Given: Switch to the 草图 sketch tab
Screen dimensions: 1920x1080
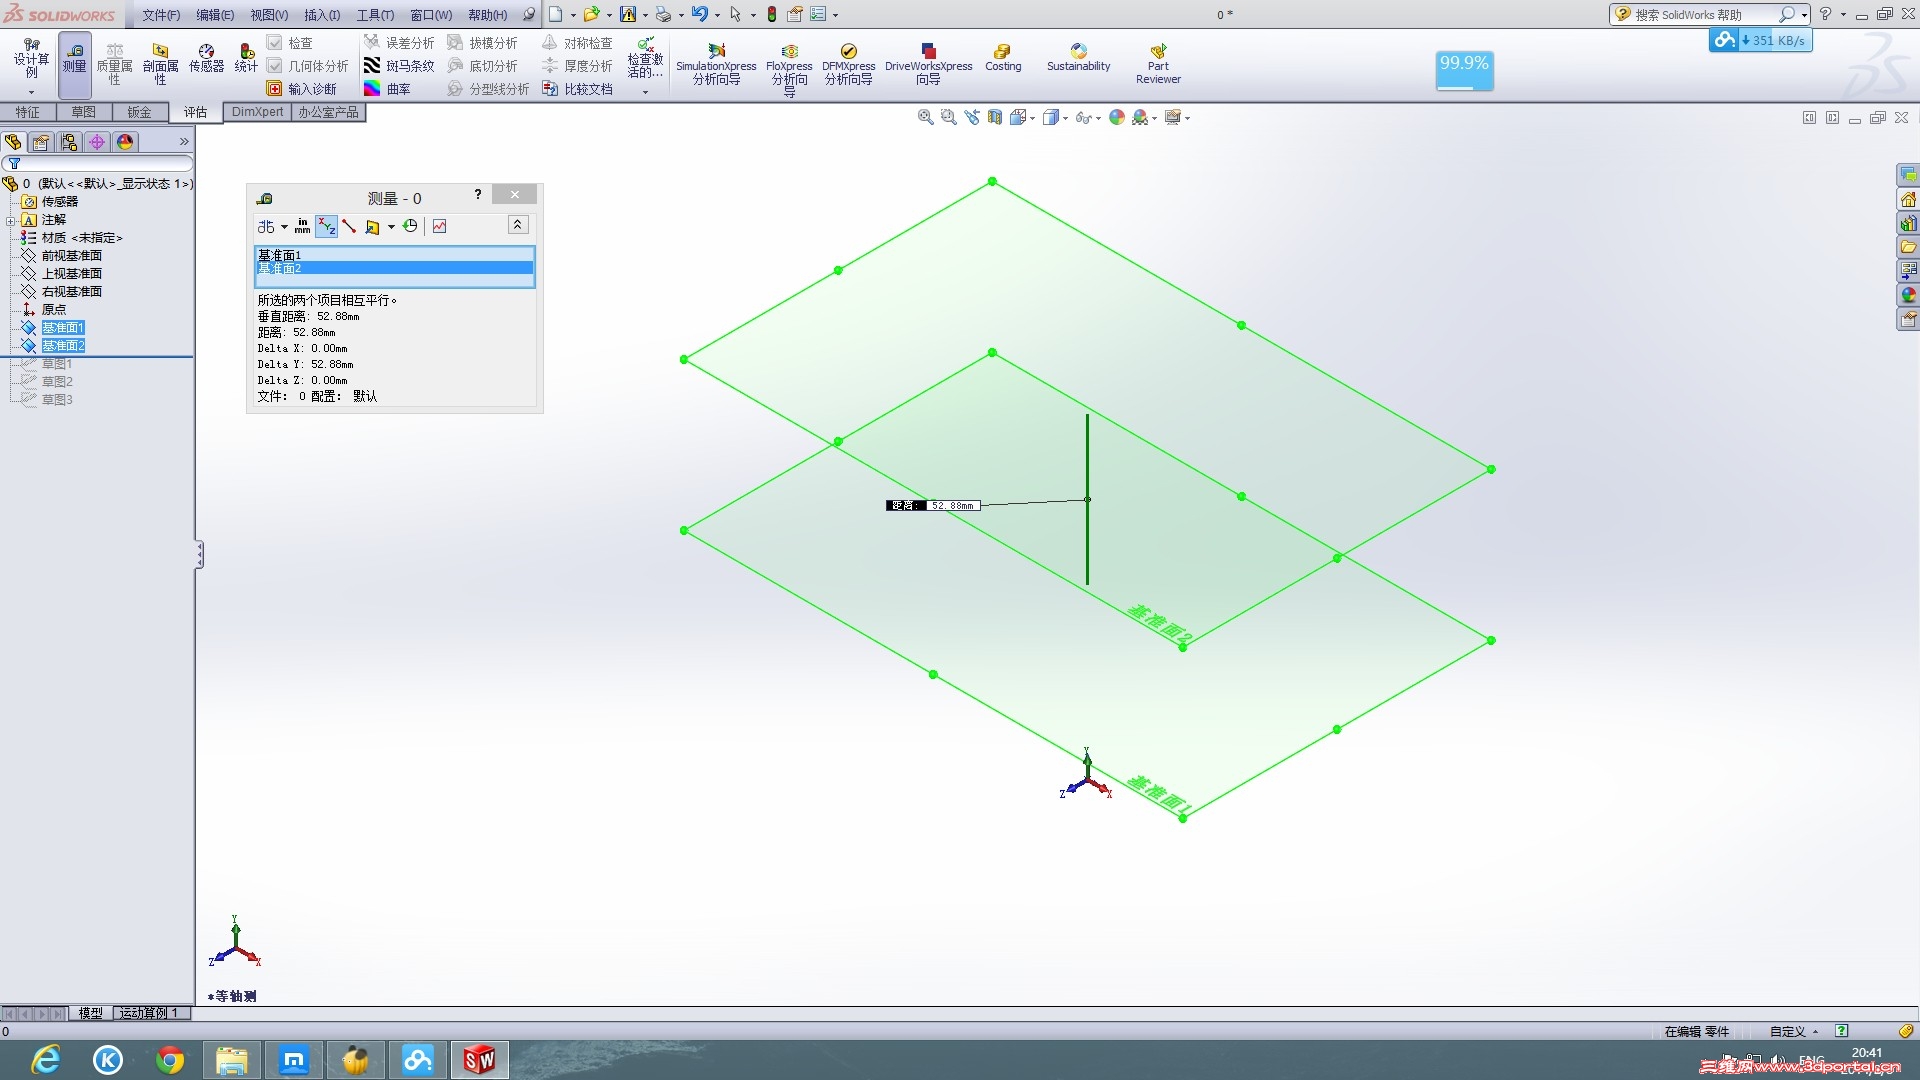Looking at the screenshot, I should click(x=83, y=112).
